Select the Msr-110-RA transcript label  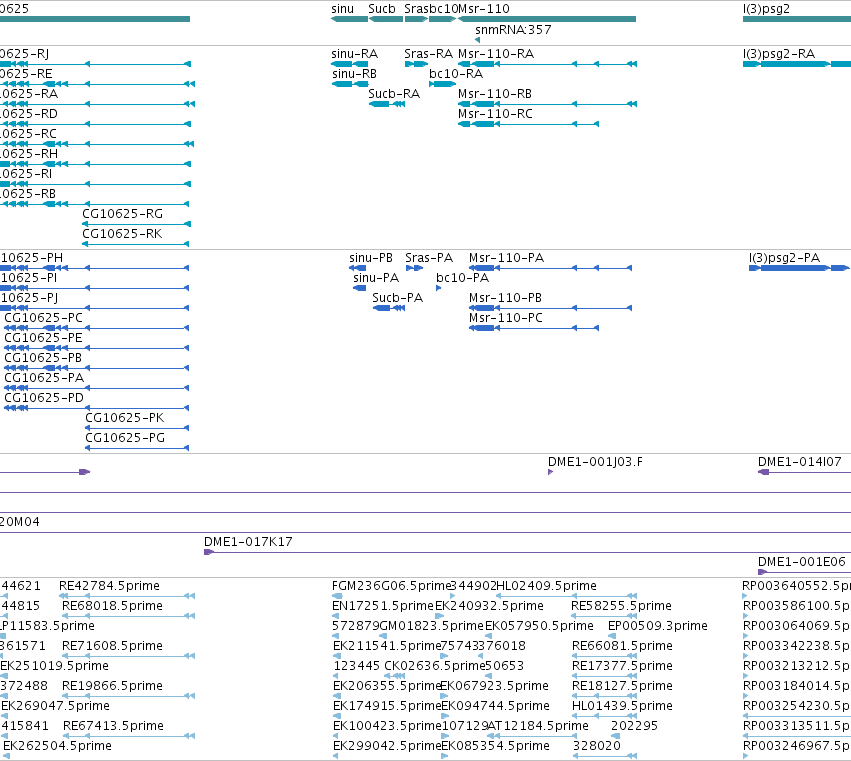pyautogui.click(x=496, y=54)
